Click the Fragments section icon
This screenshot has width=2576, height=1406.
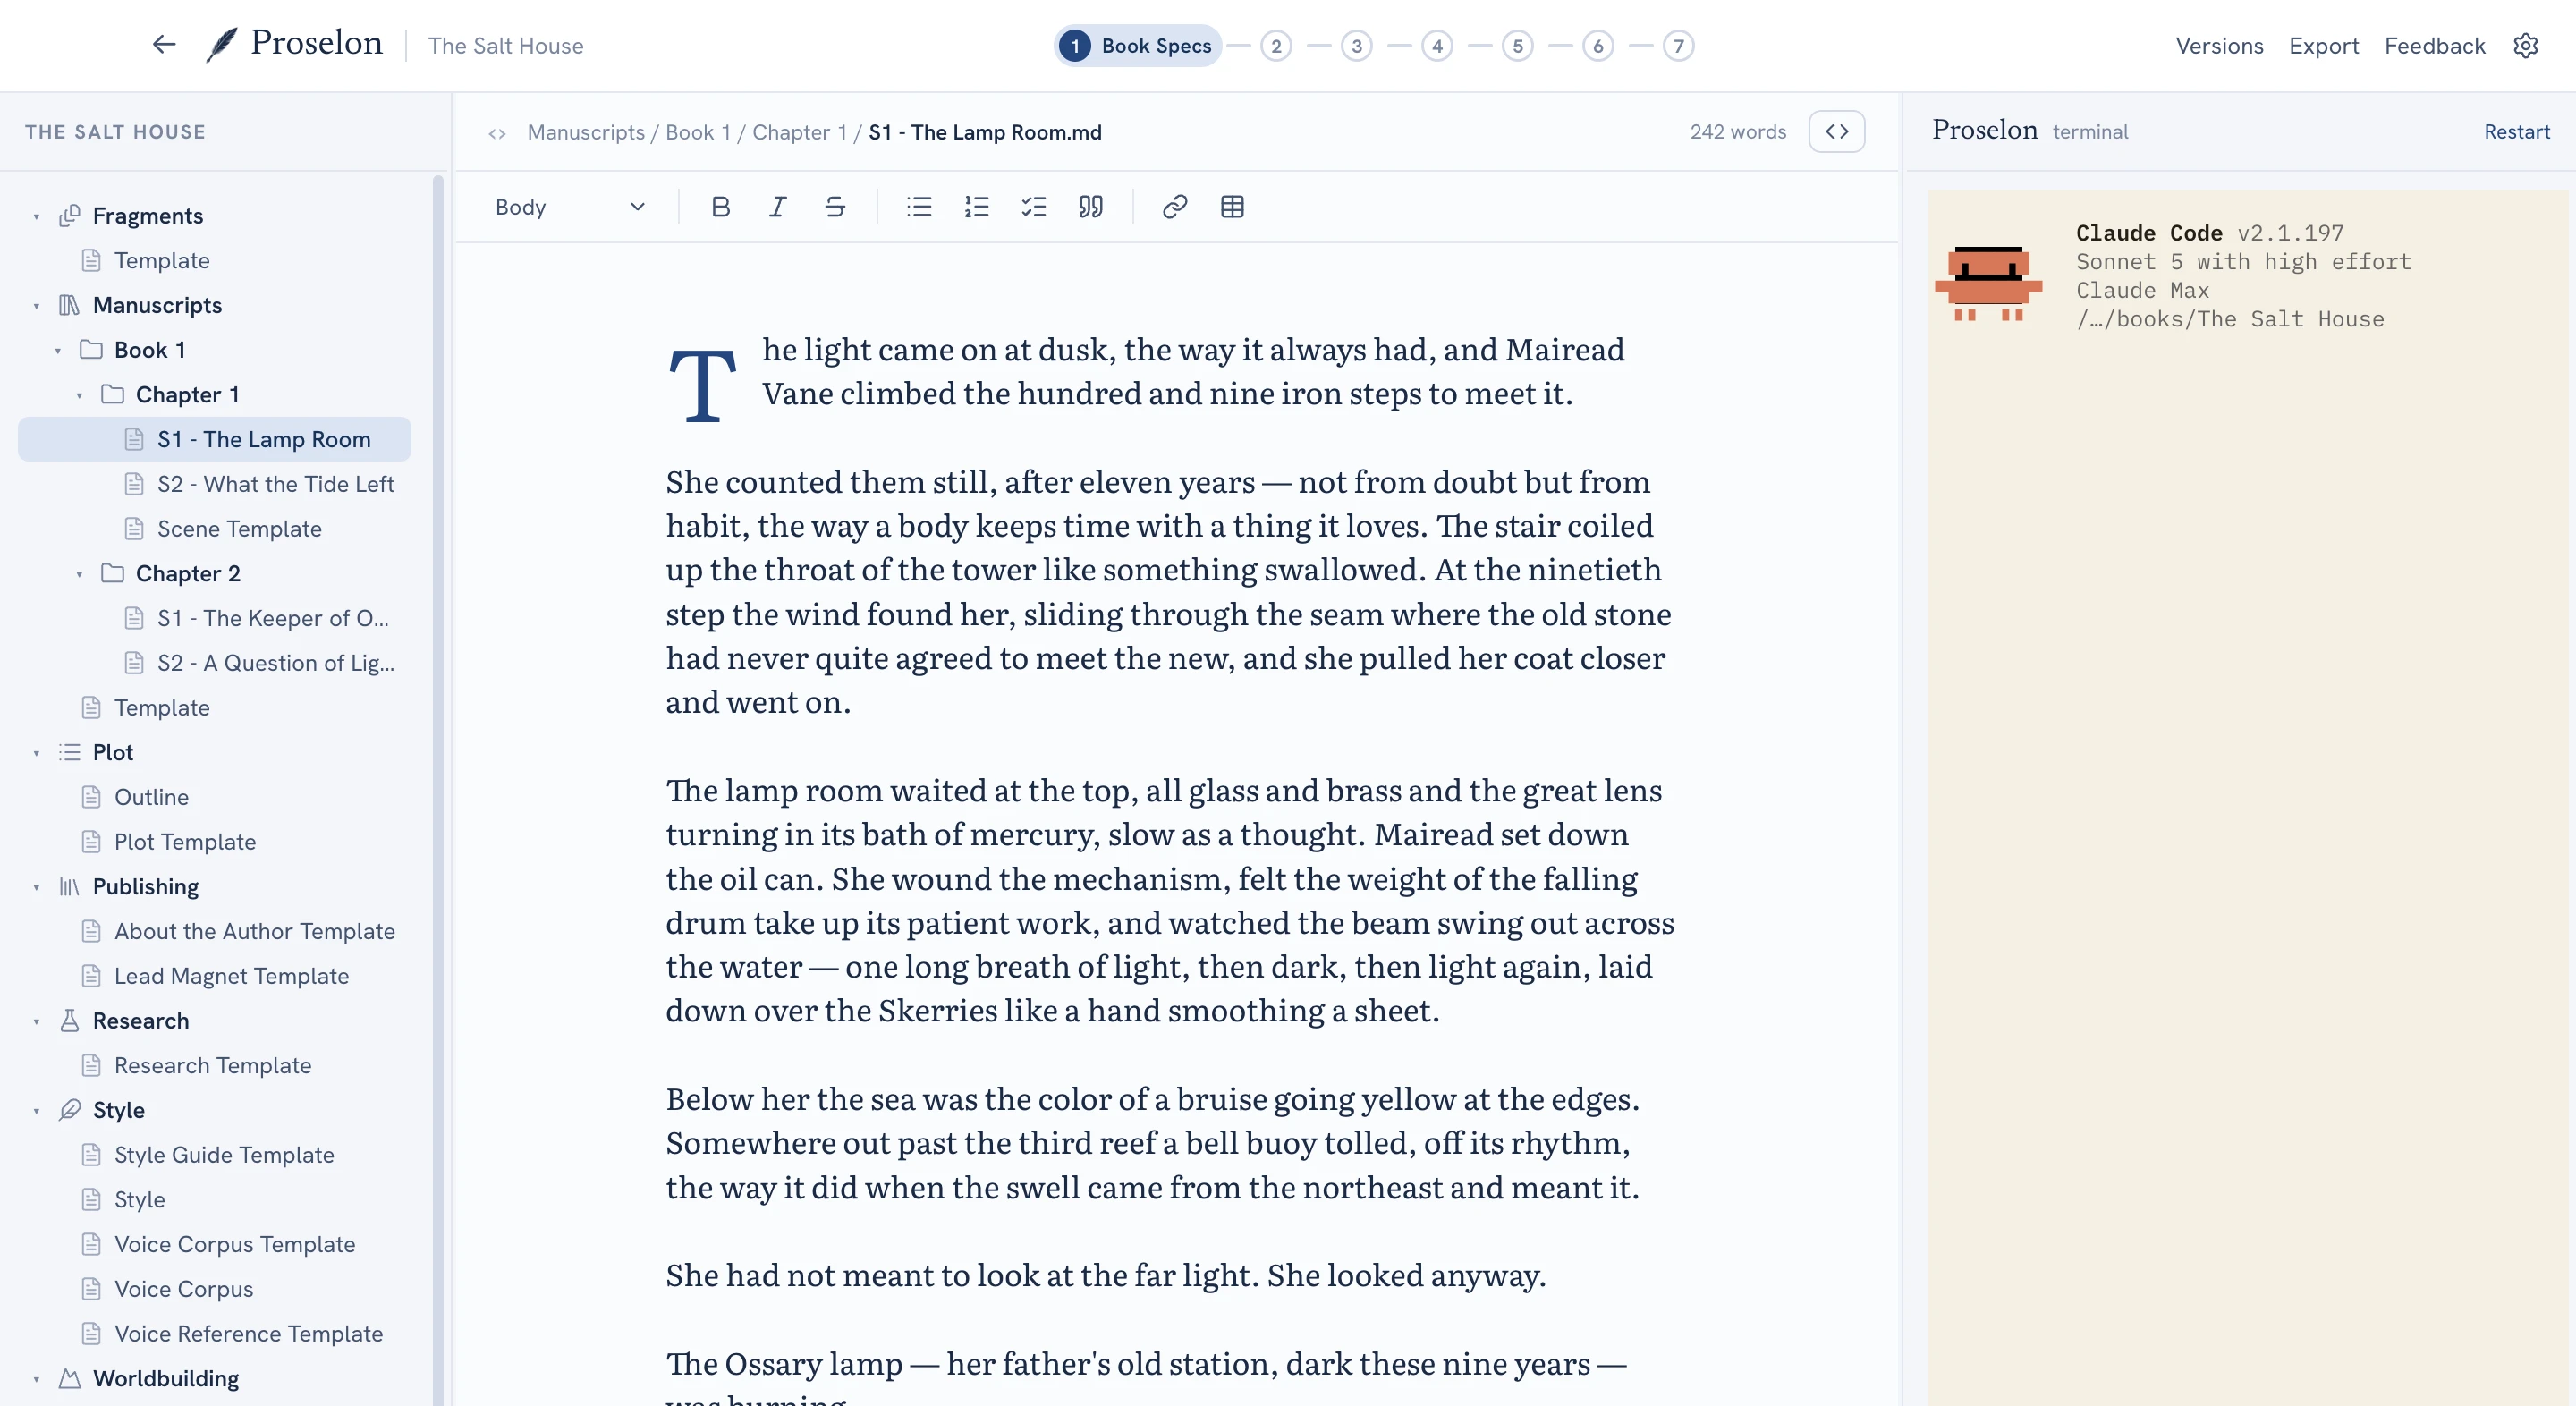[x=69, y=216]
